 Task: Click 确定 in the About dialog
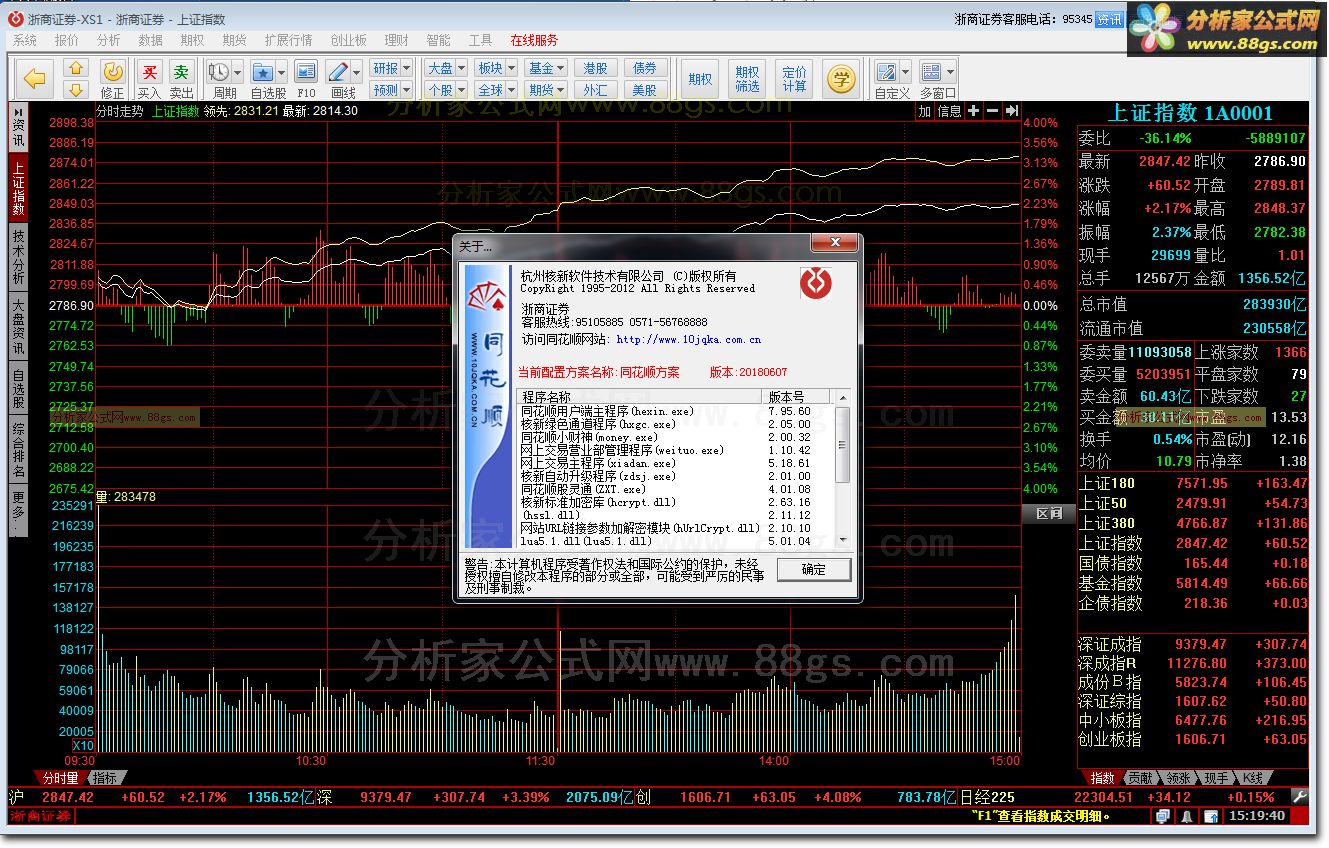click(x=814, y=569)
